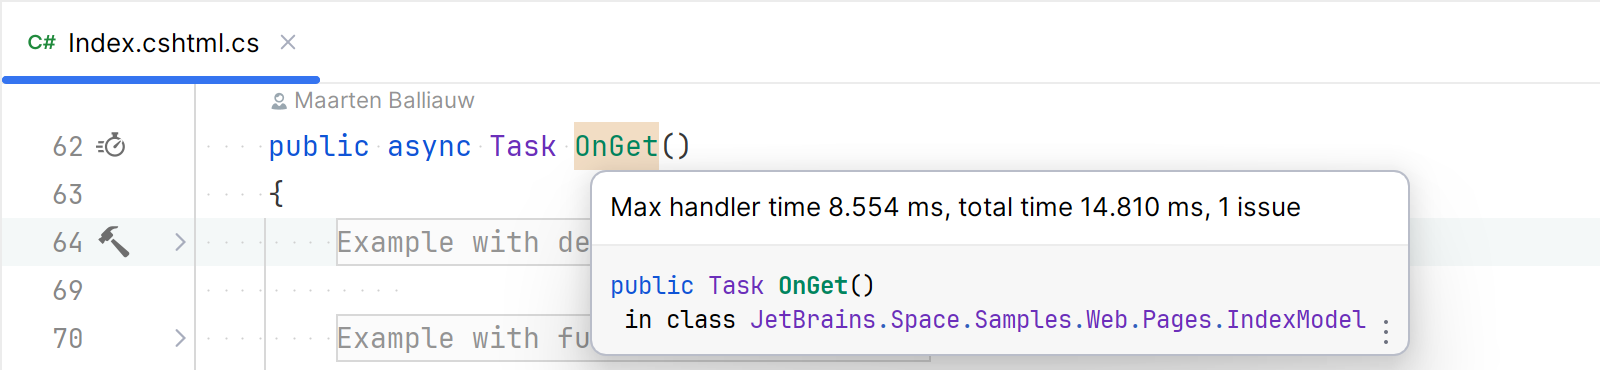Open the JetBrains.Space.Samples.Web.Pages.IndexModel class link
This screenshot has width=1600, height=370.
1058,319
